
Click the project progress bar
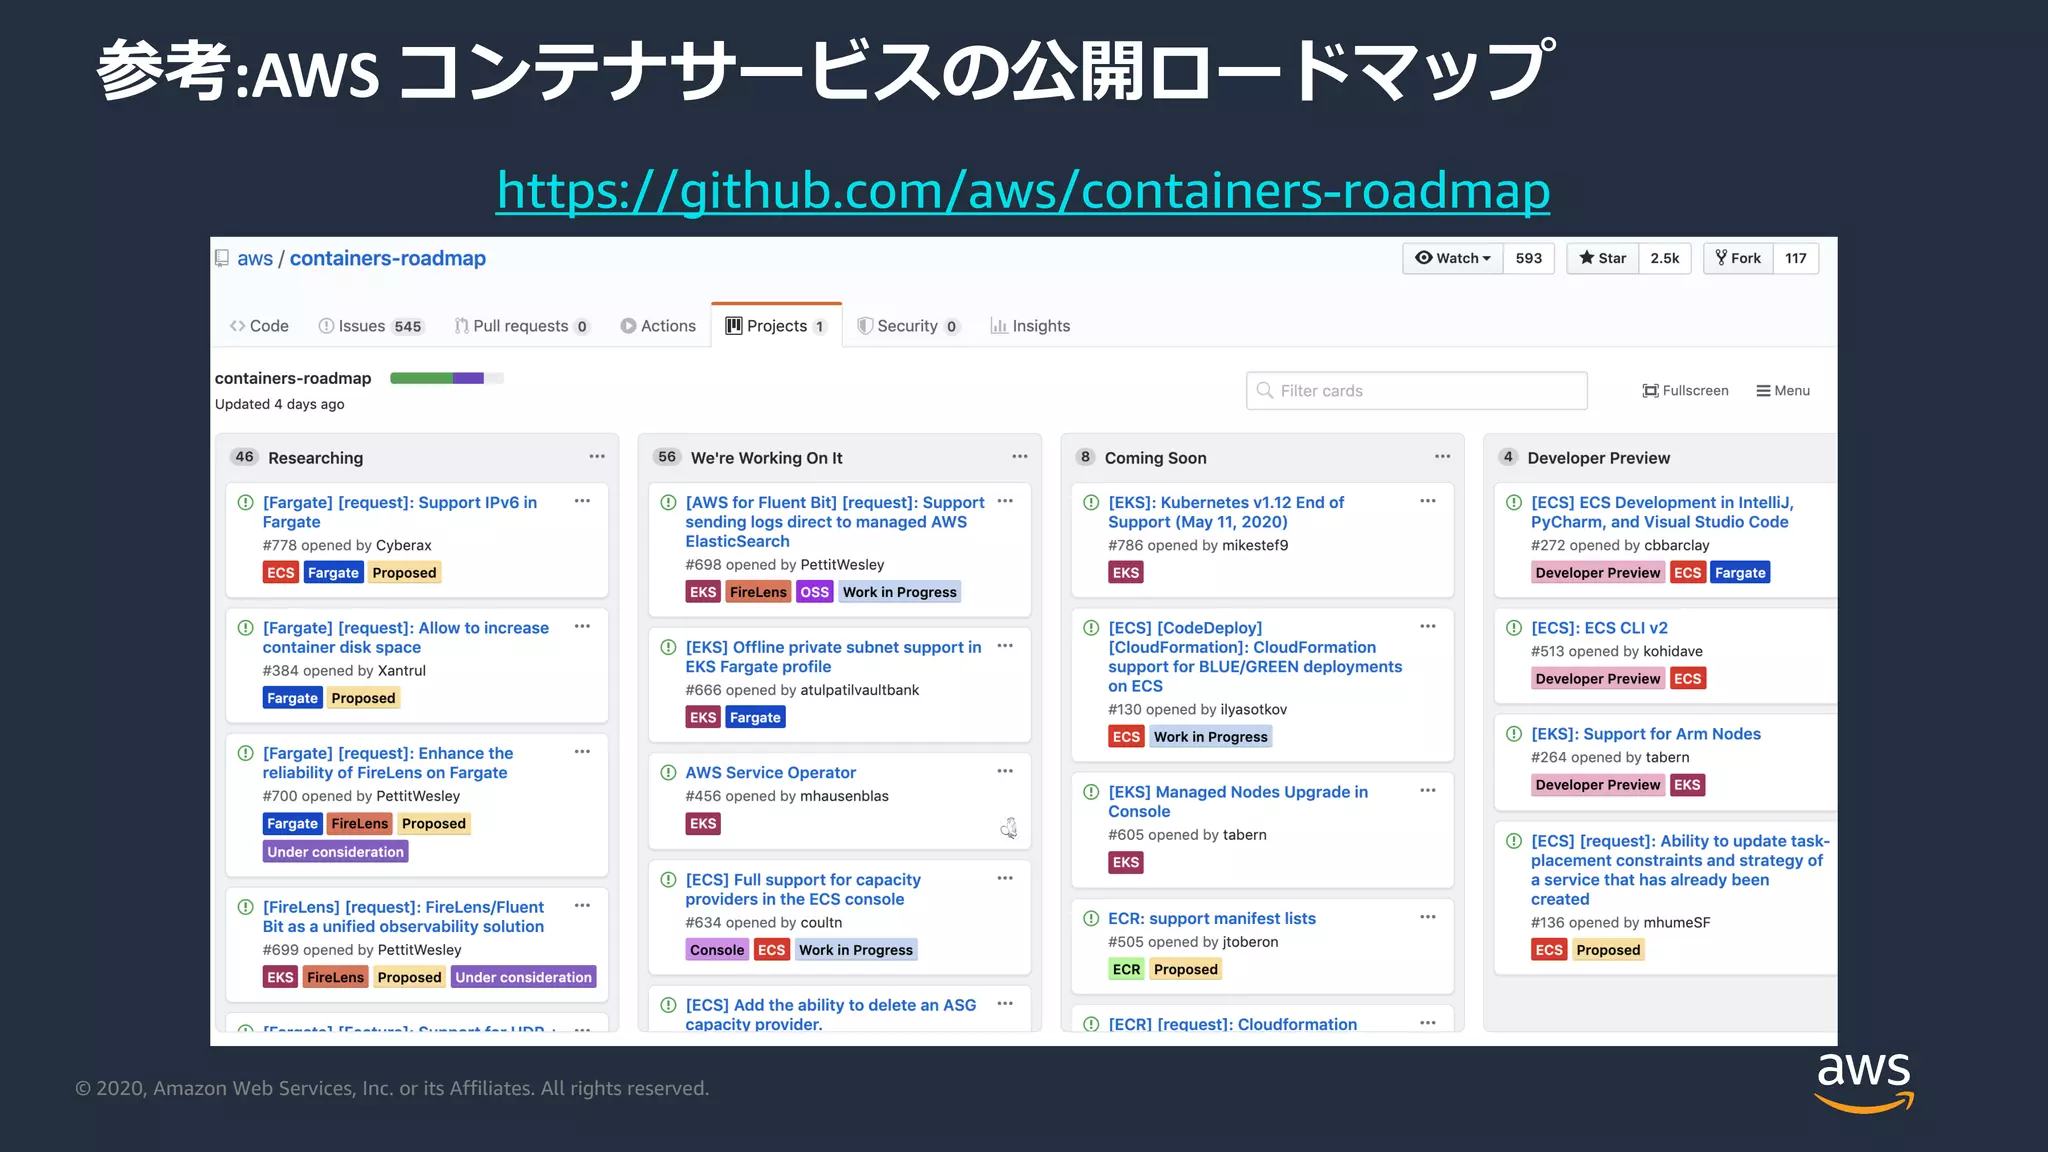pyautogui.click(x=447, y=378)
